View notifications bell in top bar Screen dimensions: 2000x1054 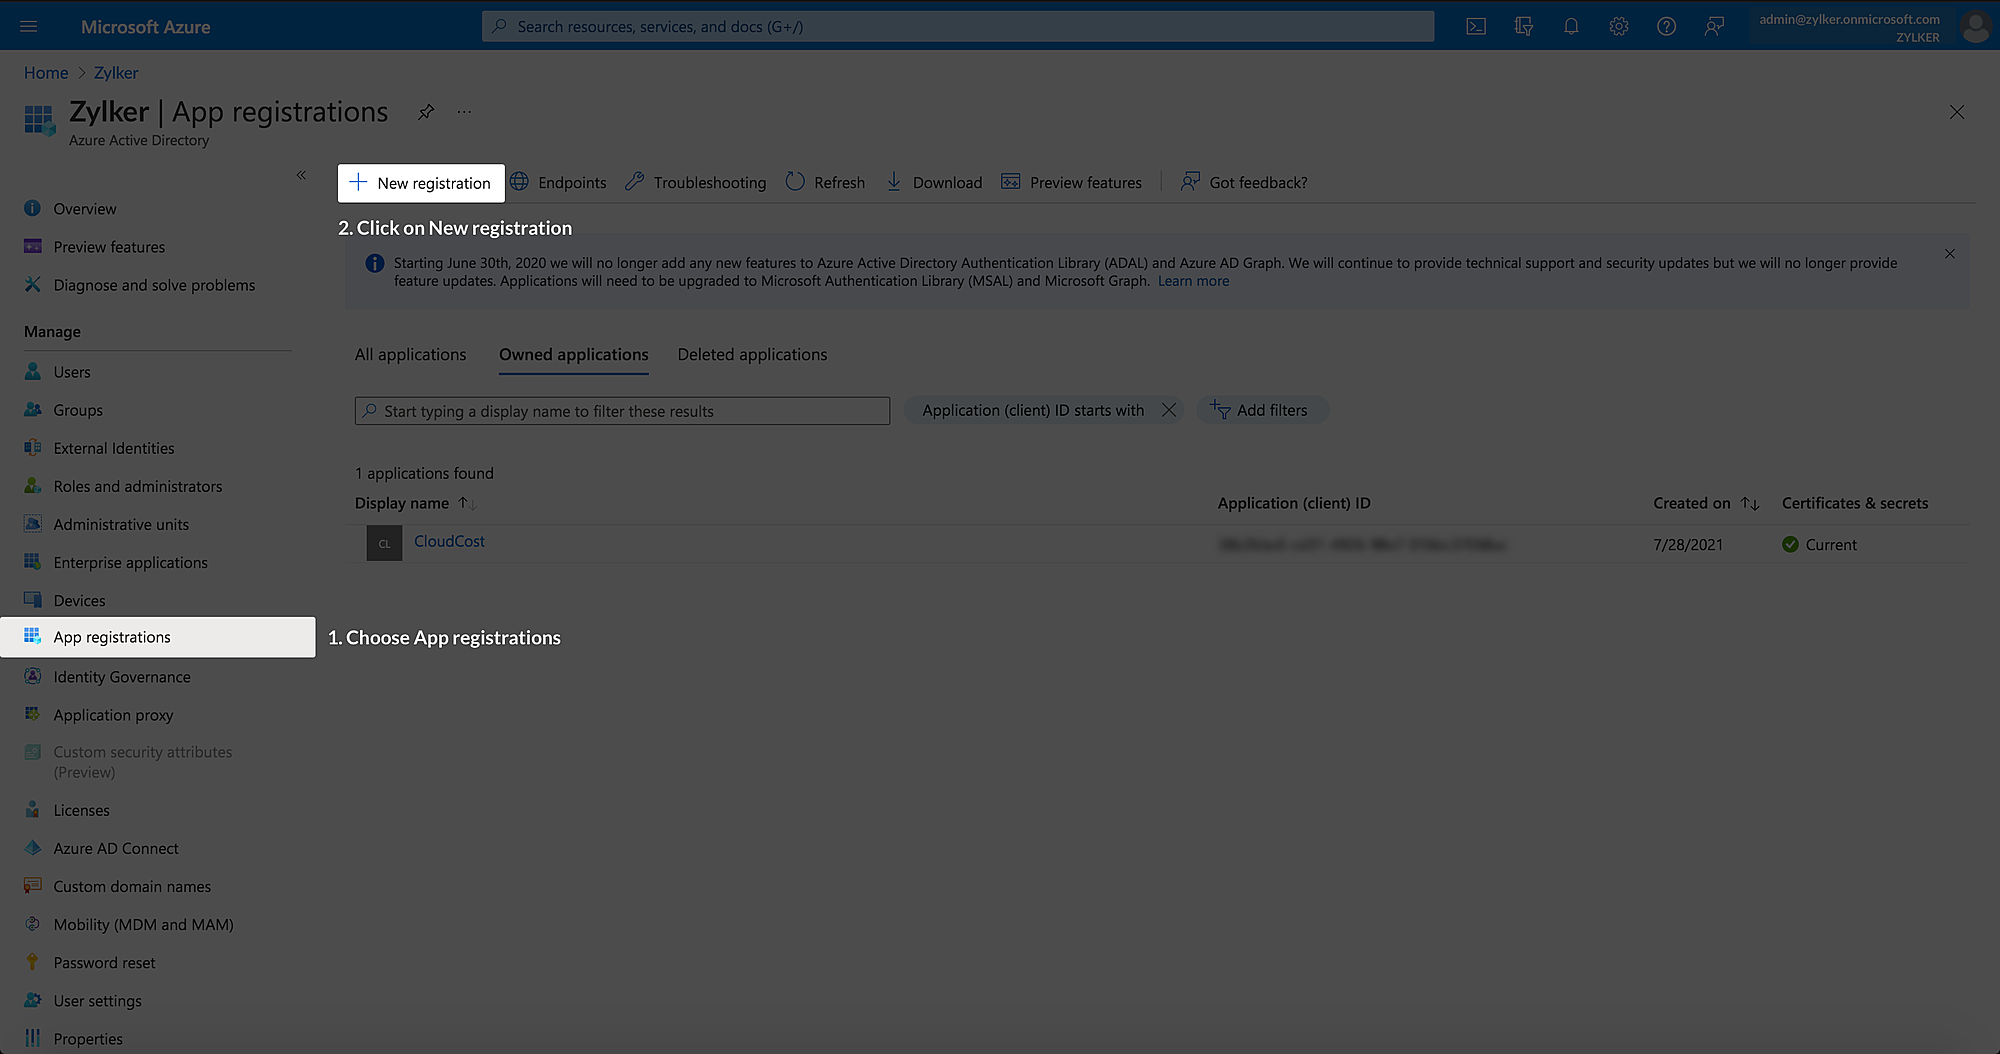click(1571, 26)
